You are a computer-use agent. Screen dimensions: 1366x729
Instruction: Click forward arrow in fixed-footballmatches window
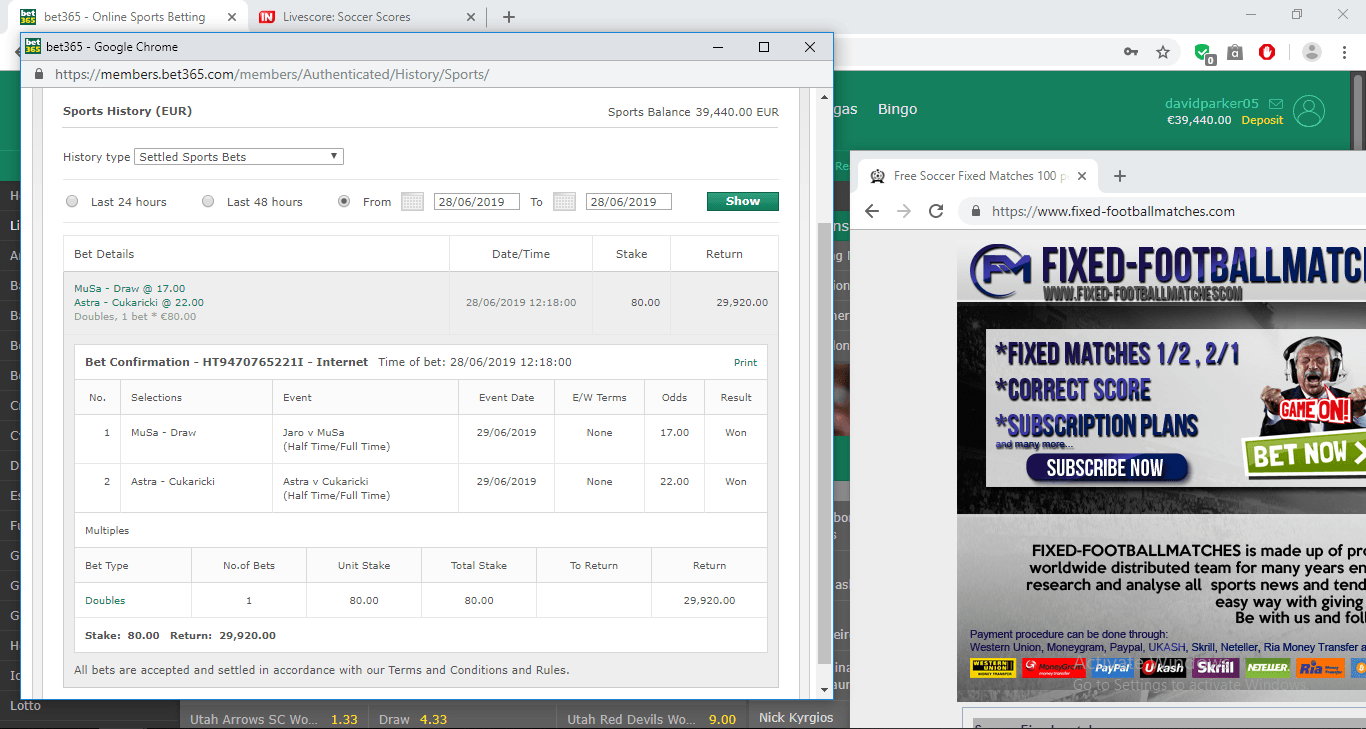904,211
